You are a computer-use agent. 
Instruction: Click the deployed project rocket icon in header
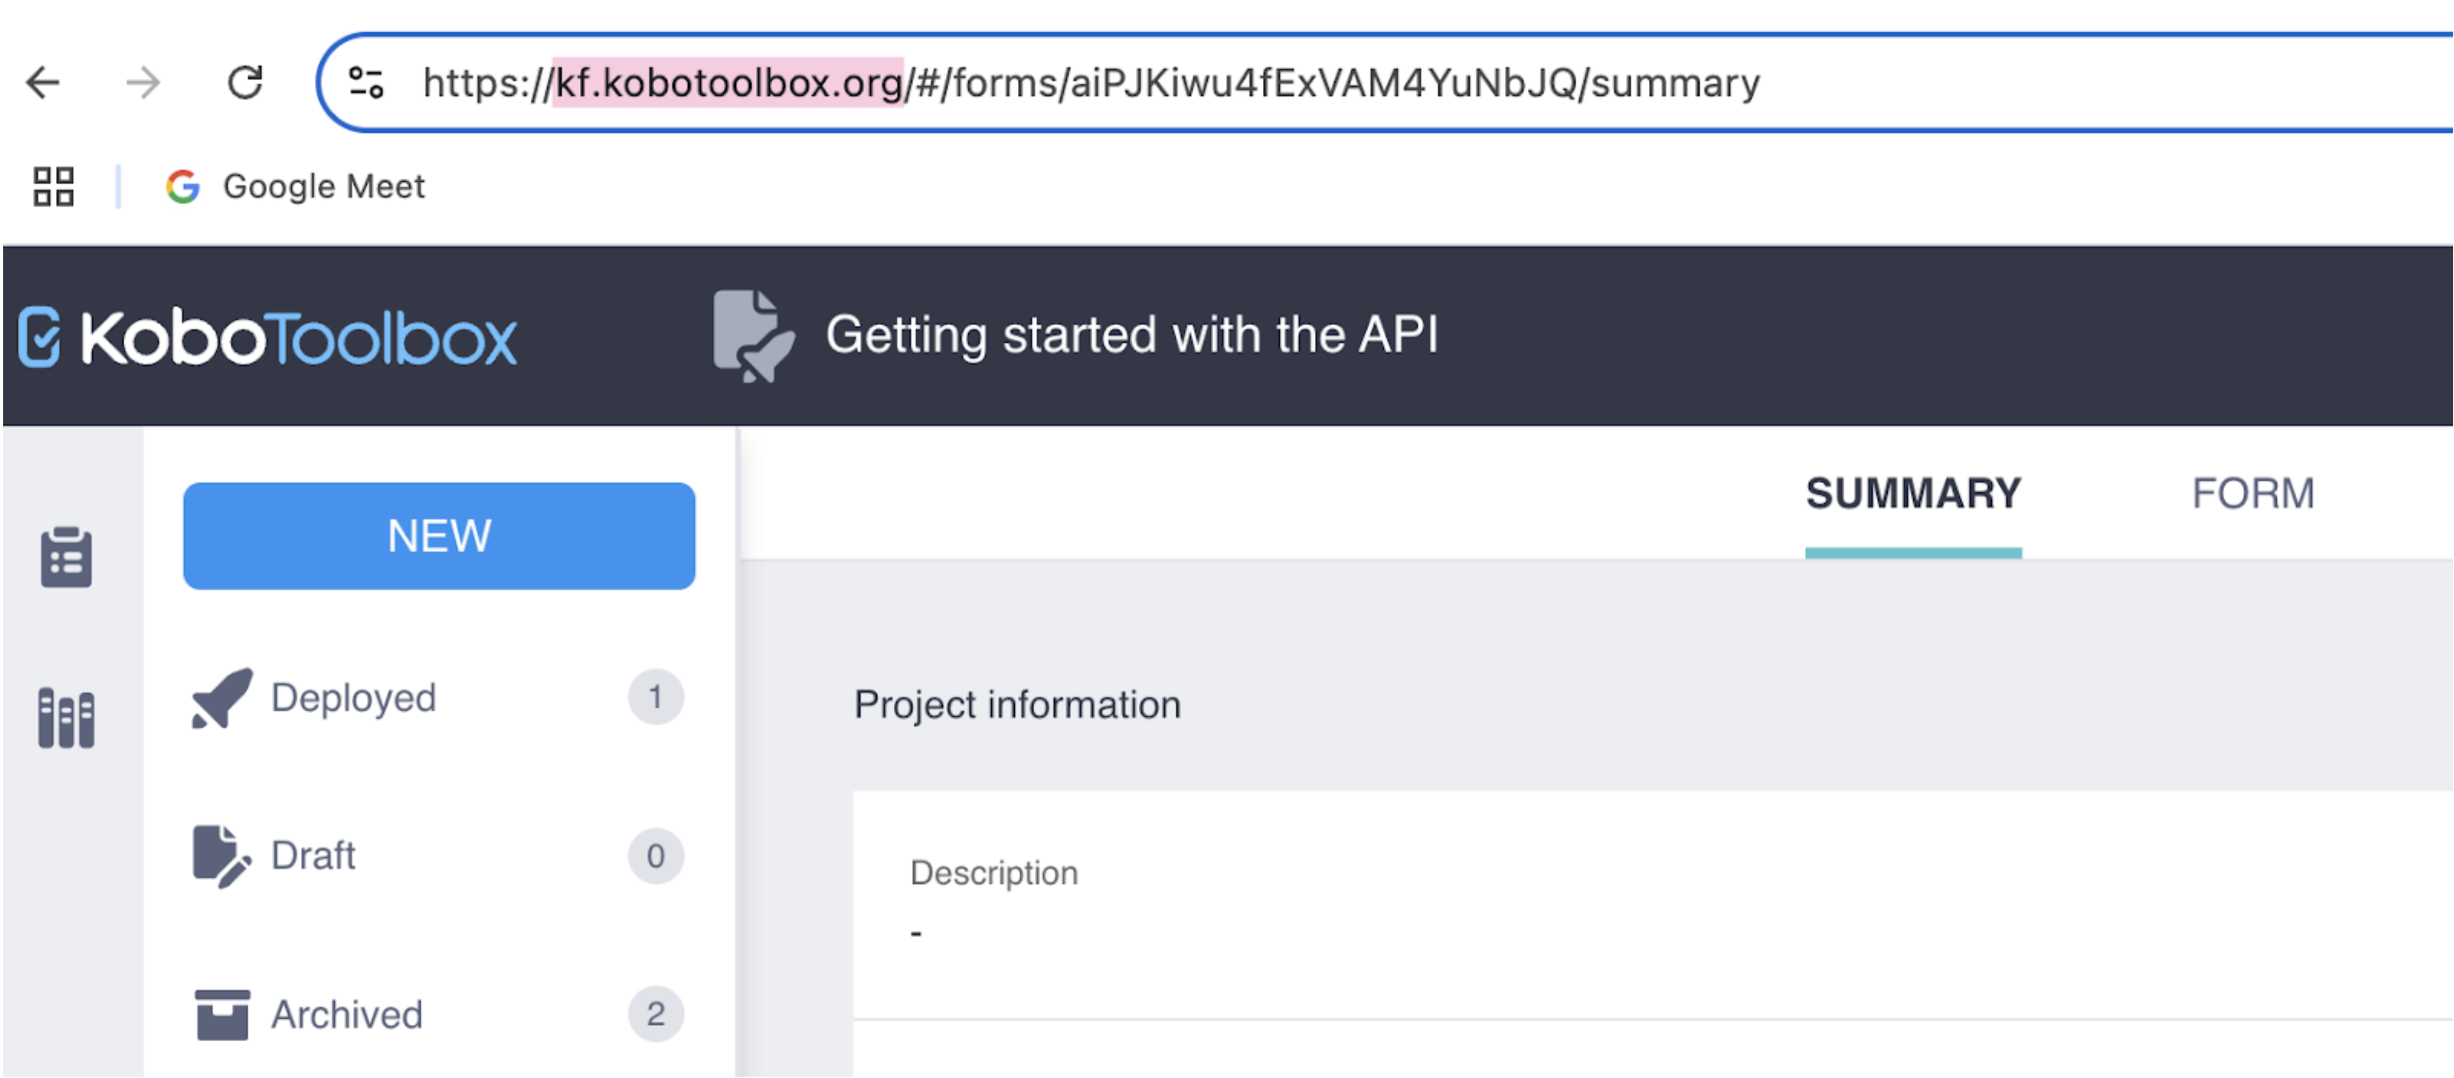(x=753, y=336)
